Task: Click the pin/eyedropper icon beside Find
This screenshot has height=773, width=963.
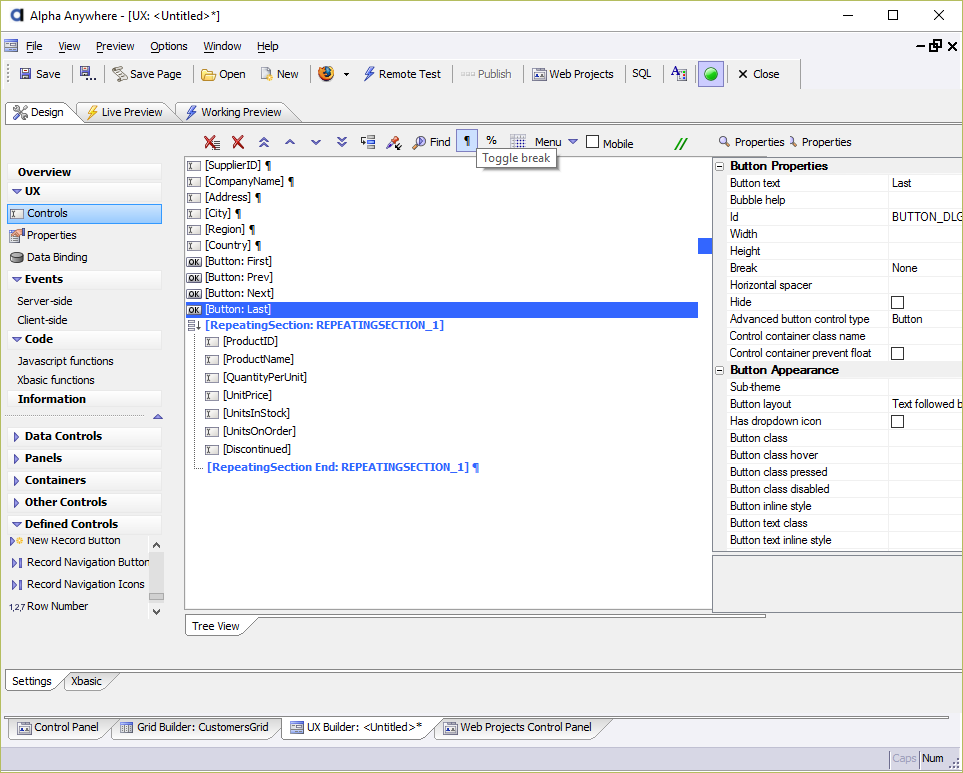Action: (393, 142)
